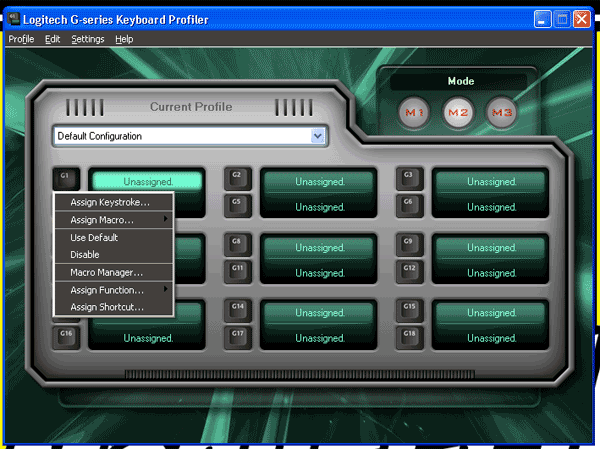Select the G6 key button
This screenshot has height=449, width=600.
(409, 206)
